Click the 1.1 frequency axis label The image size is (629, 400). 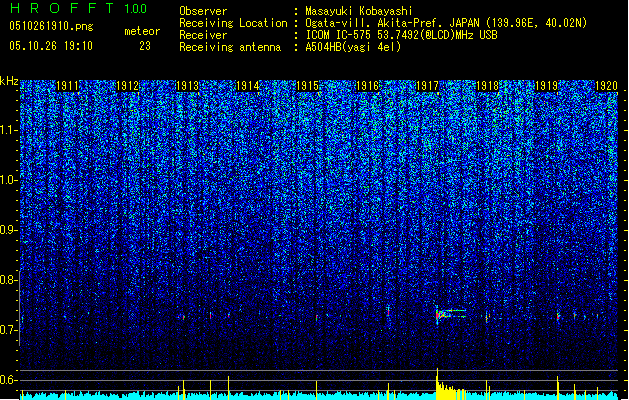coord(8,130)
